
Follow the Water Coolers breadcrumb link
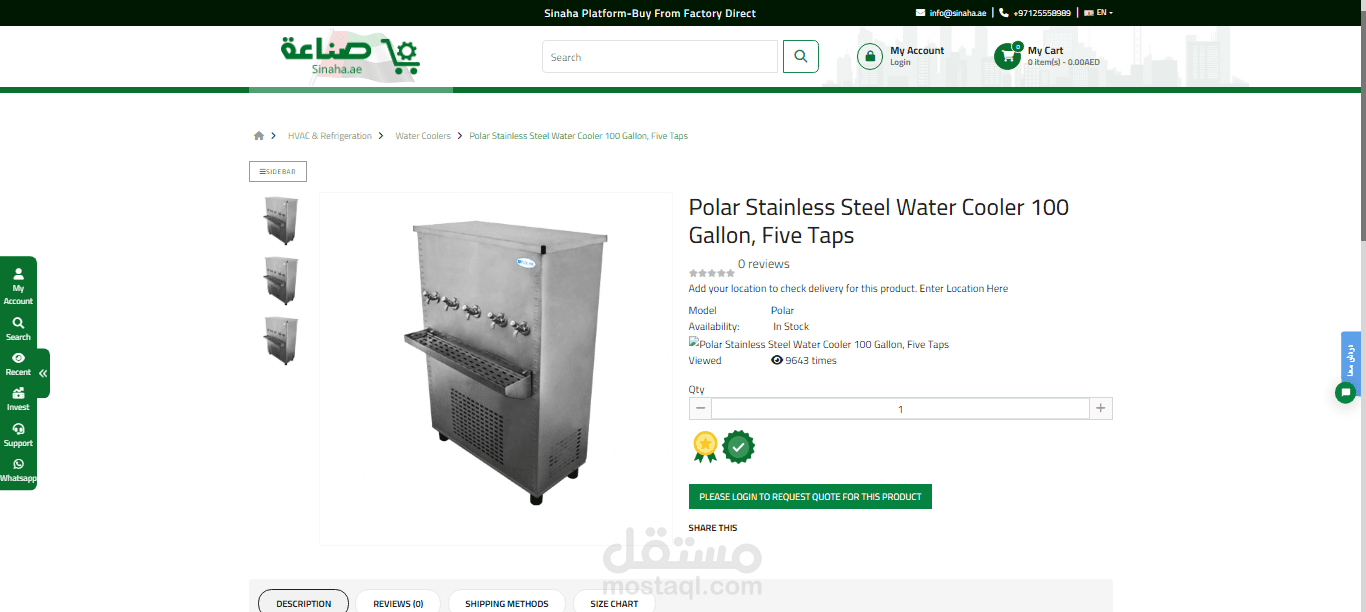point(423,136)
